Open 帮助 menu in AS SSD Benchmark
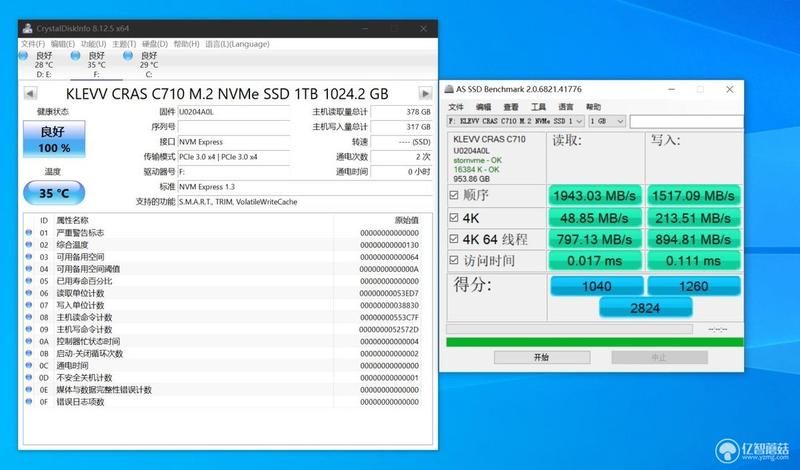The image size is (800, 470). tap(593, 107)
